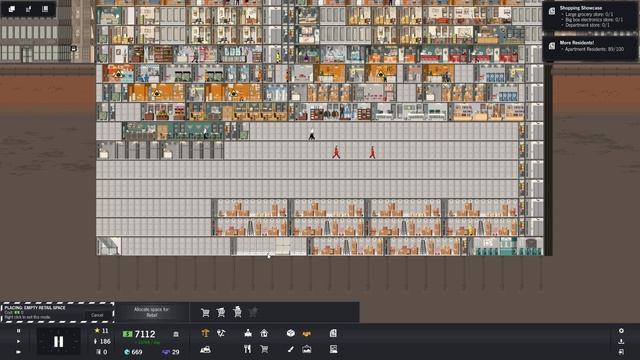Open the utilities wiring tools menu
This screenshot has height=360, width=640.
pos(221,333)
